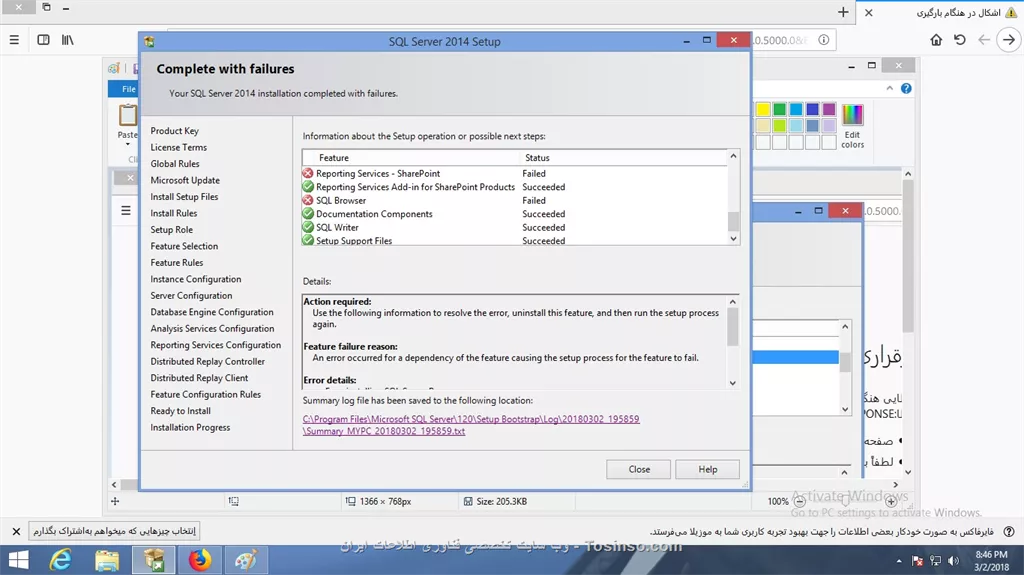Click Feature Selection step in sidebar
Screen dimensions: 1024x575
click(x=184, y=246)
